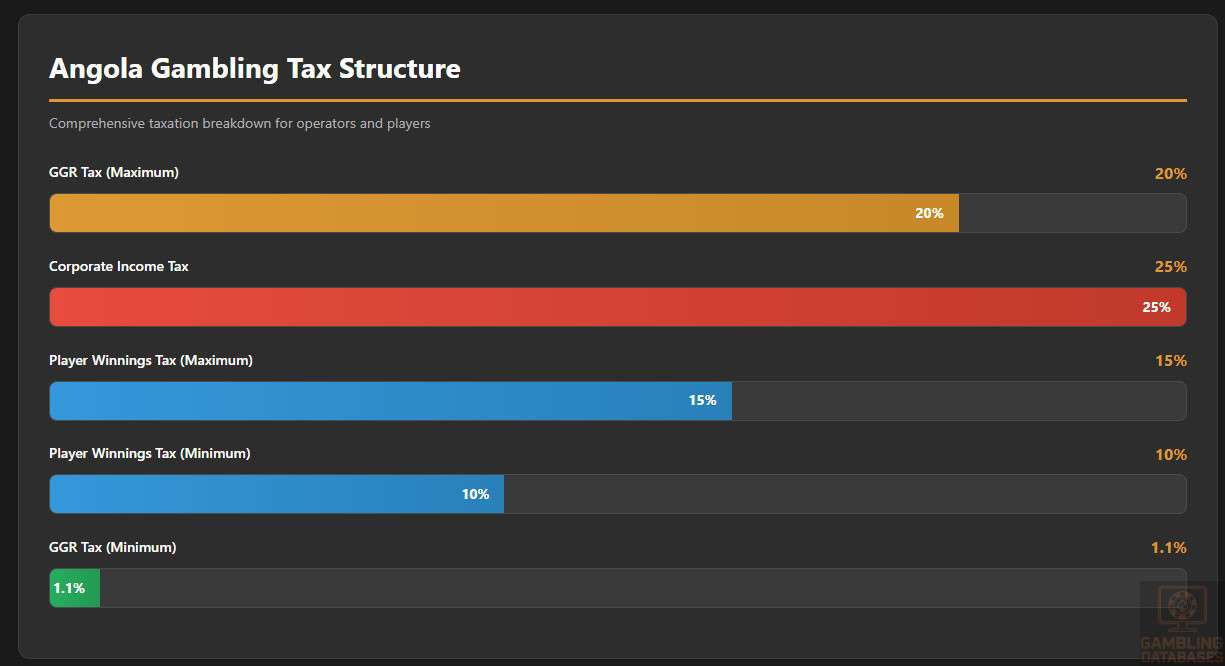The width and height of the screenshot is (1225, 666).
Task: Click the "GGR Tax (Maximum)" label
Action: tap(114, 173)
